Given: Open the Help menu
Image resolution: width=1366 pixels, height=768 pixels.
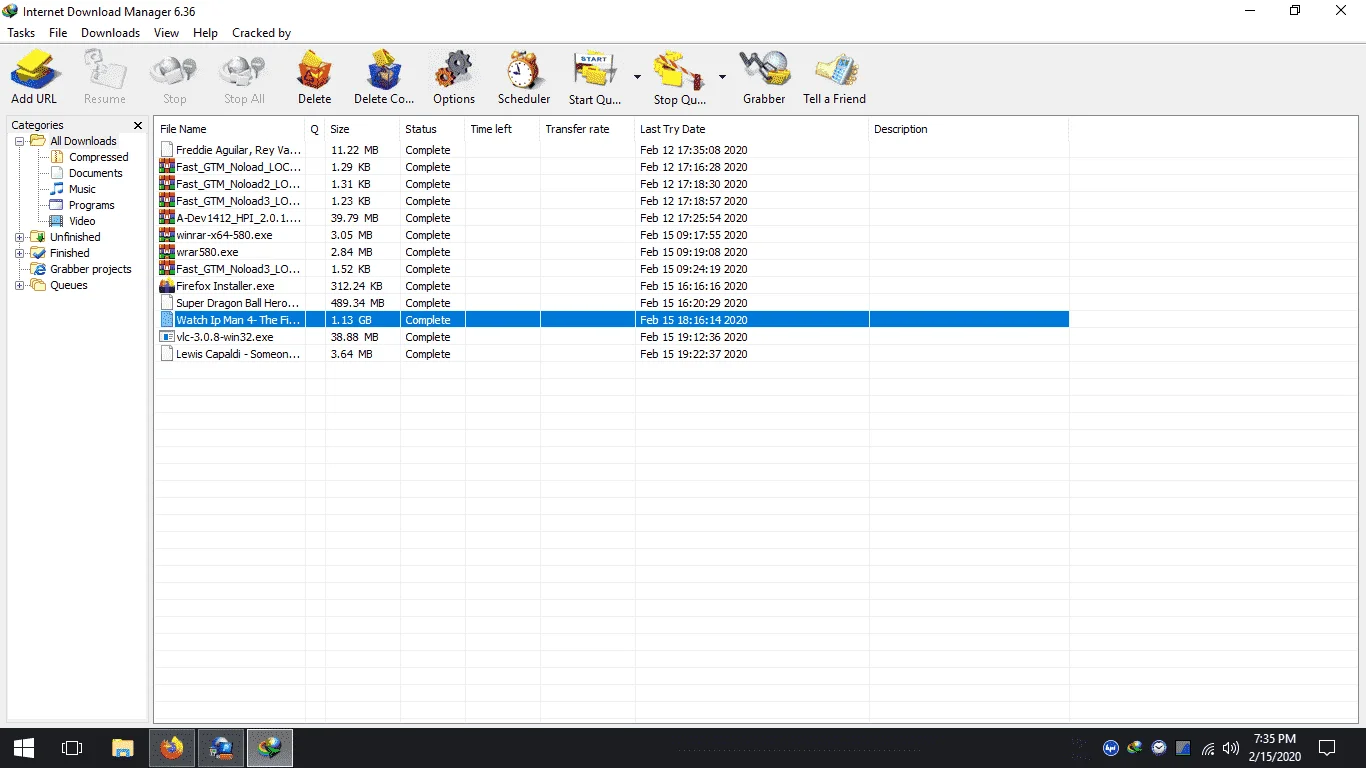Looking at the screenshot, I should pos(205,33).
